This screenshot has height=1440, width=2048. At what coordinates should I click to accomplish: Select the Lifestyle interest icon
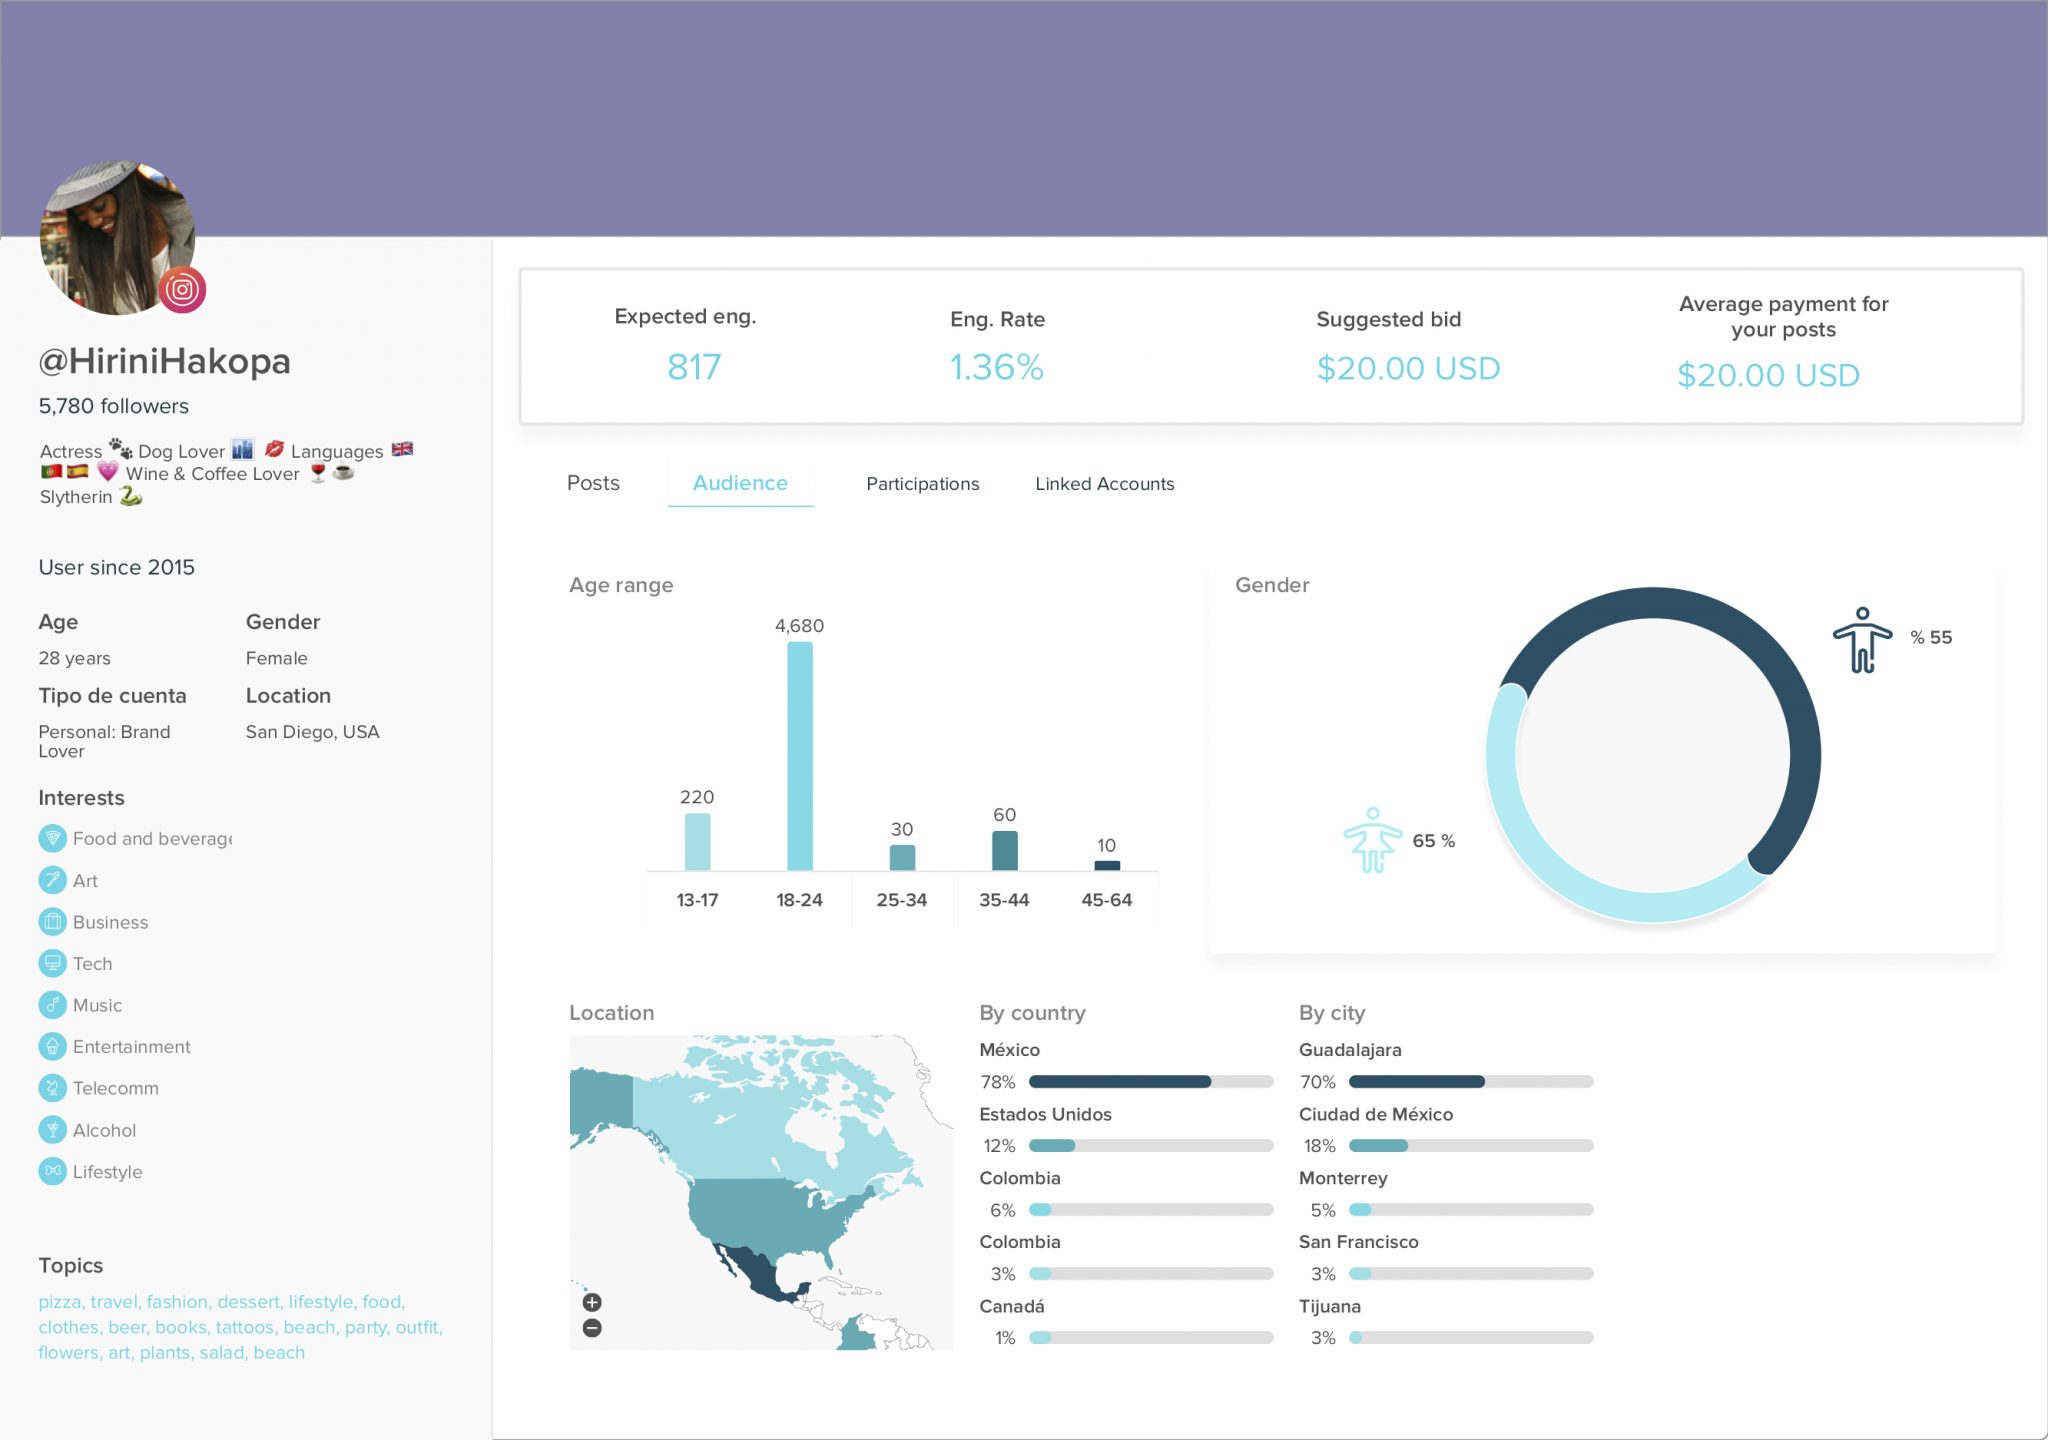(x=52, y=1171)
